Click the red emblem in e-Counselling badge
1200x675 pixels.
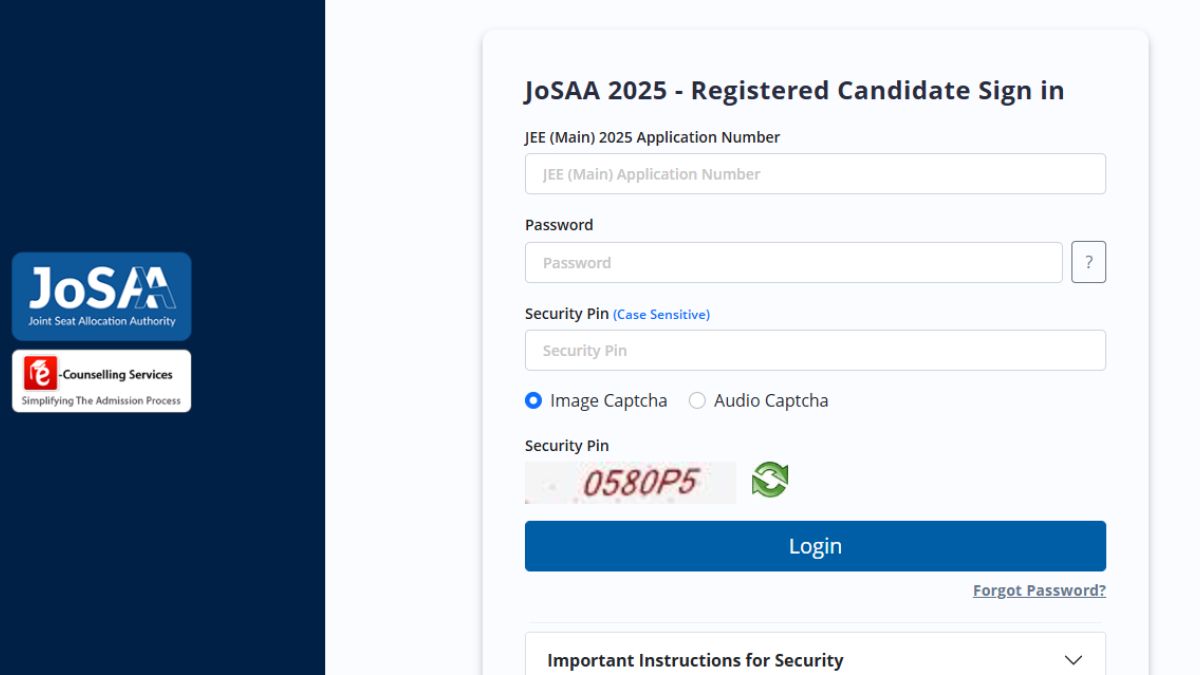pos(41,374)
